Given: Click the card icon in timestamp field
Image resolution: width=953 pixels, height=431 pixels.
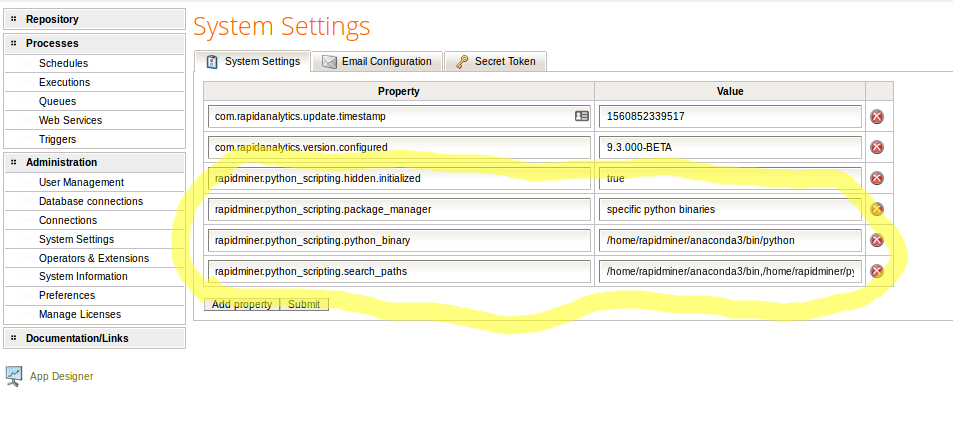Looking at the screenshot, I should pos(581,117).
